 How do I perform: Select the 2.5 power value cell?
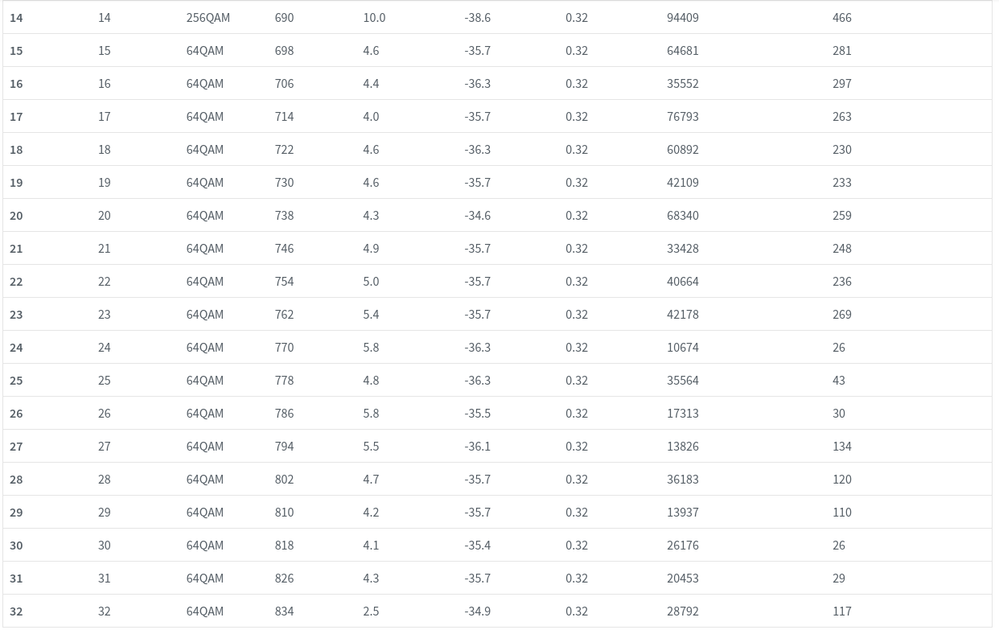pyautogui.click(x=371, y=612)
